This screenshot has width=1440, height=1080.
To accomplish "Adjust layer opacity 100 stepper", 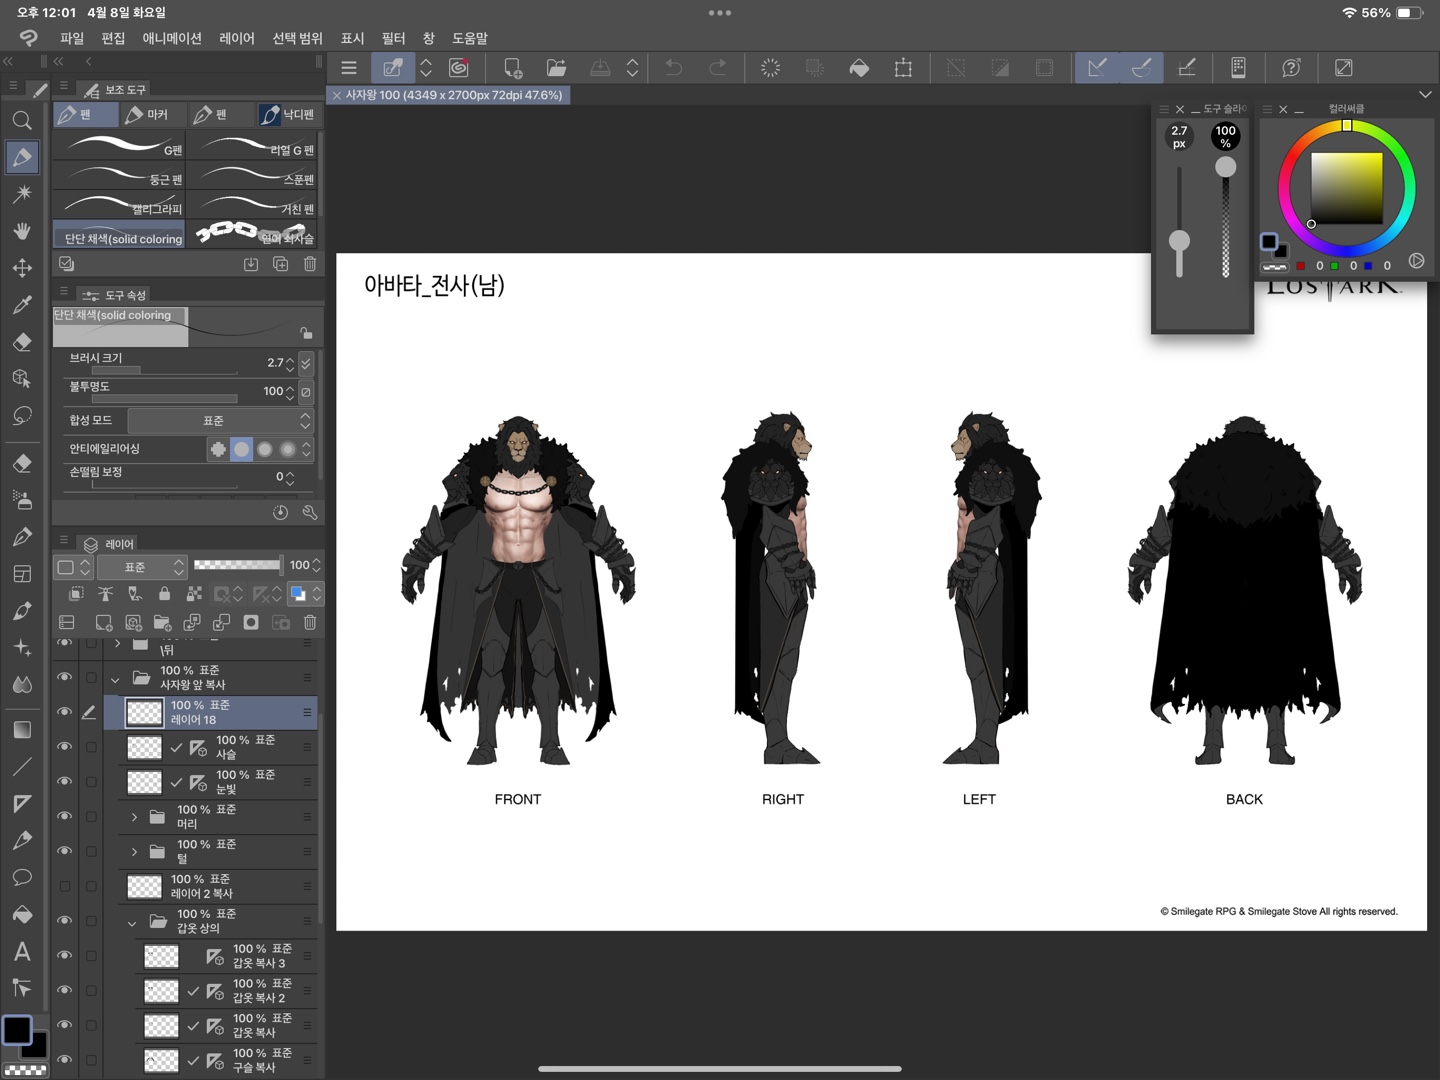I will [316, 566].
